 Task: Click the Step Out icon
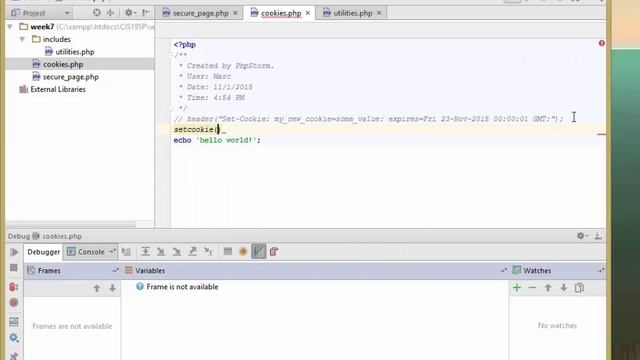coord(192,252)
